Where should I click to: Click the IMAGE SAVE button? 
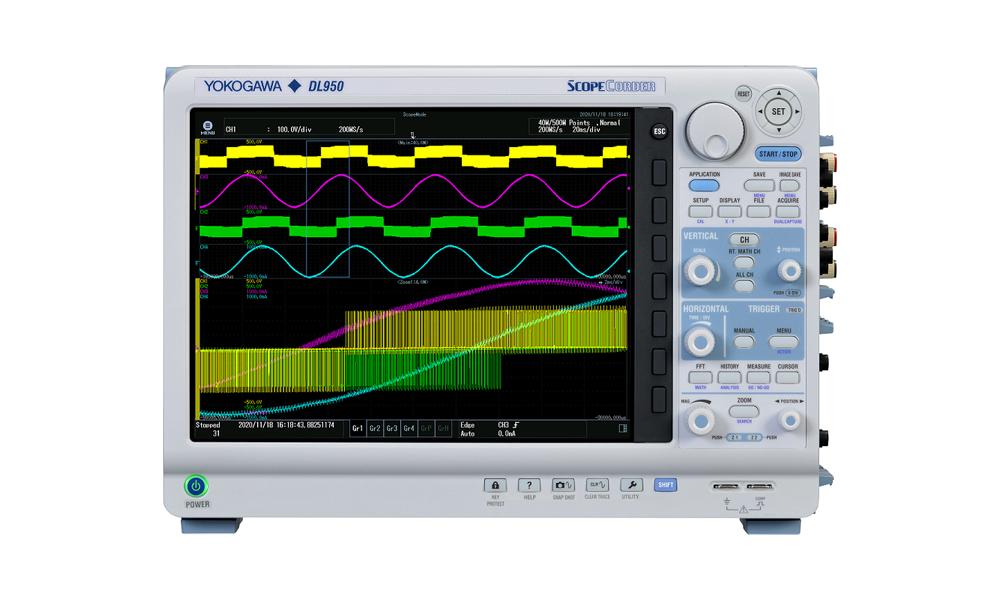pos(790,186)
